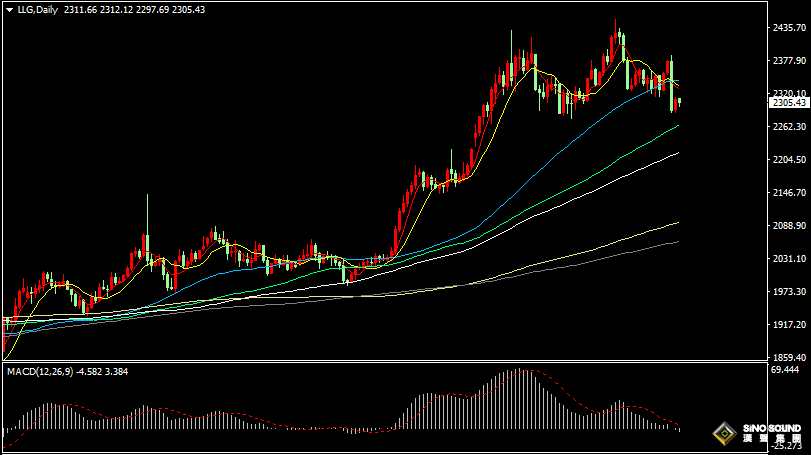Click the 69.444 MACD scale label

(785, 370)
